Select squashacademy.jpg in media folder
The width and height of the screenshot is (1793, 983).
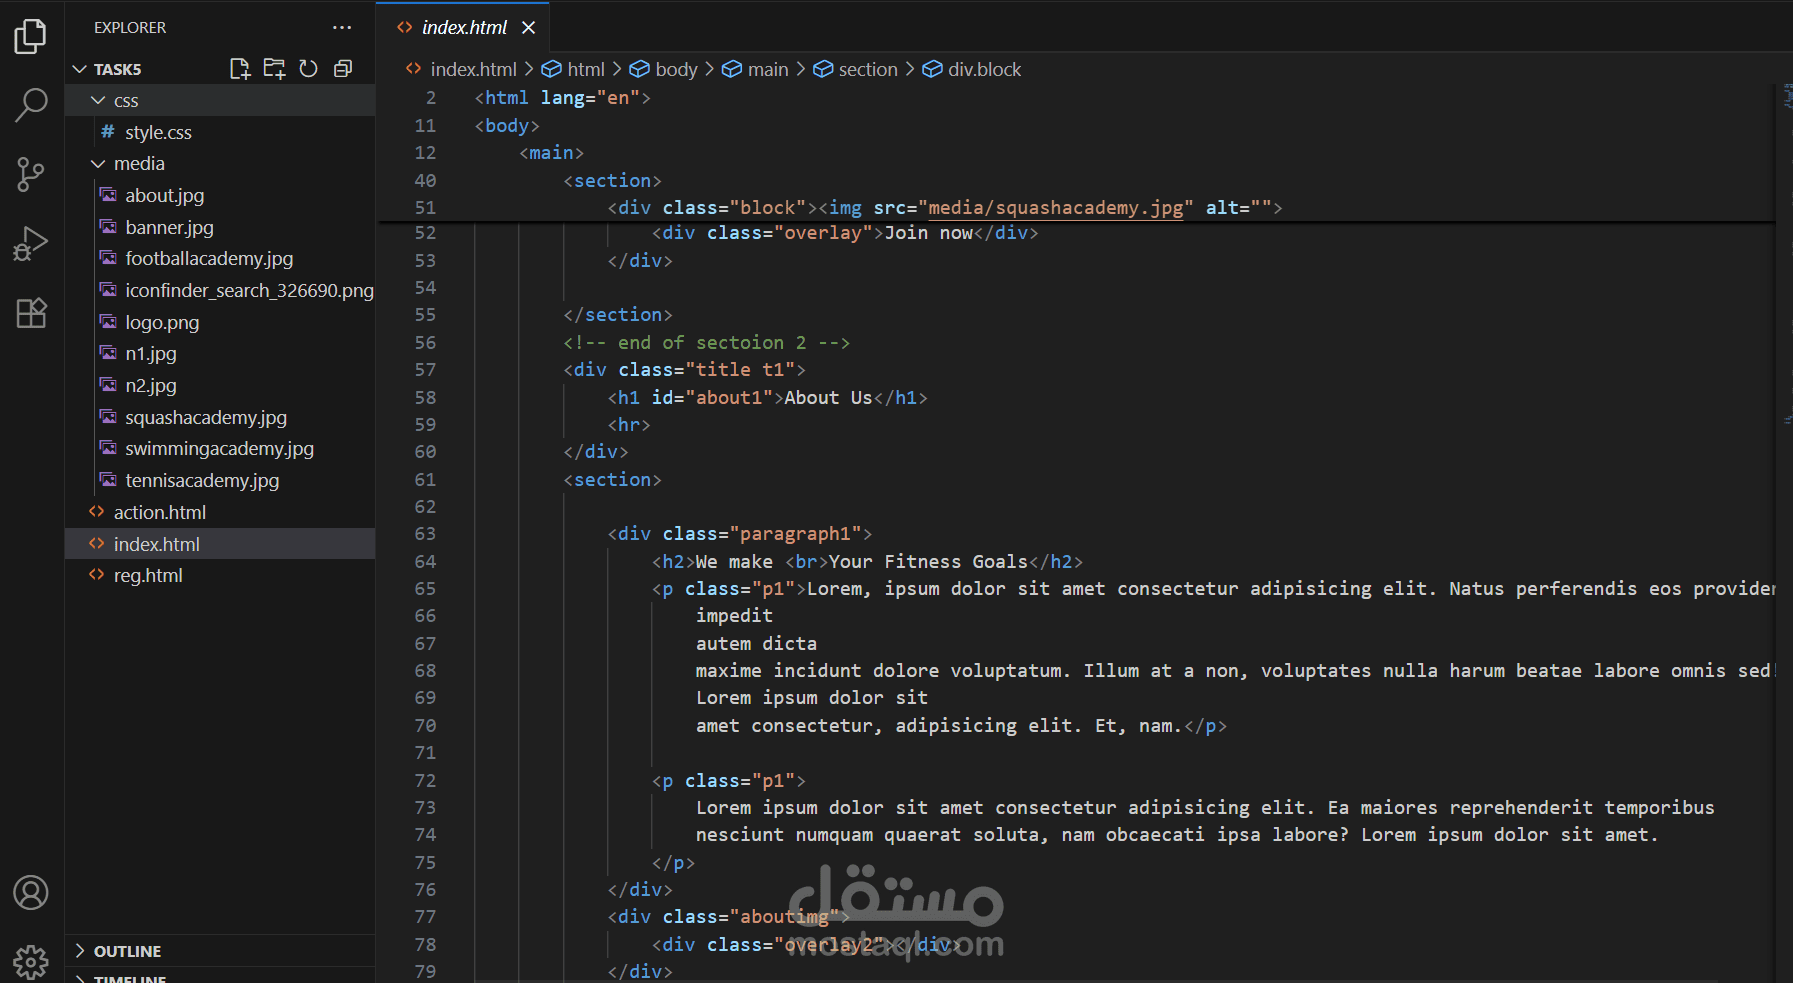point(206,417)
